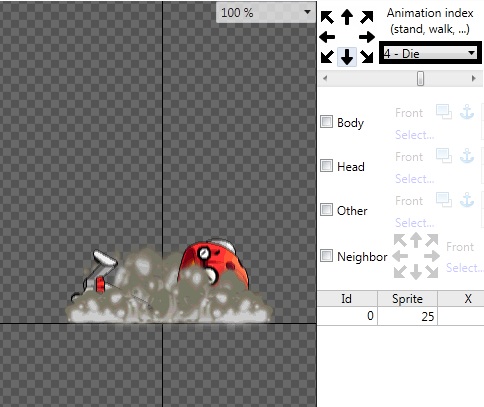The height and width of the screenshot is (407, 484).
Task: Enable the Other checkbox
Action: click(x=326, y=210)
